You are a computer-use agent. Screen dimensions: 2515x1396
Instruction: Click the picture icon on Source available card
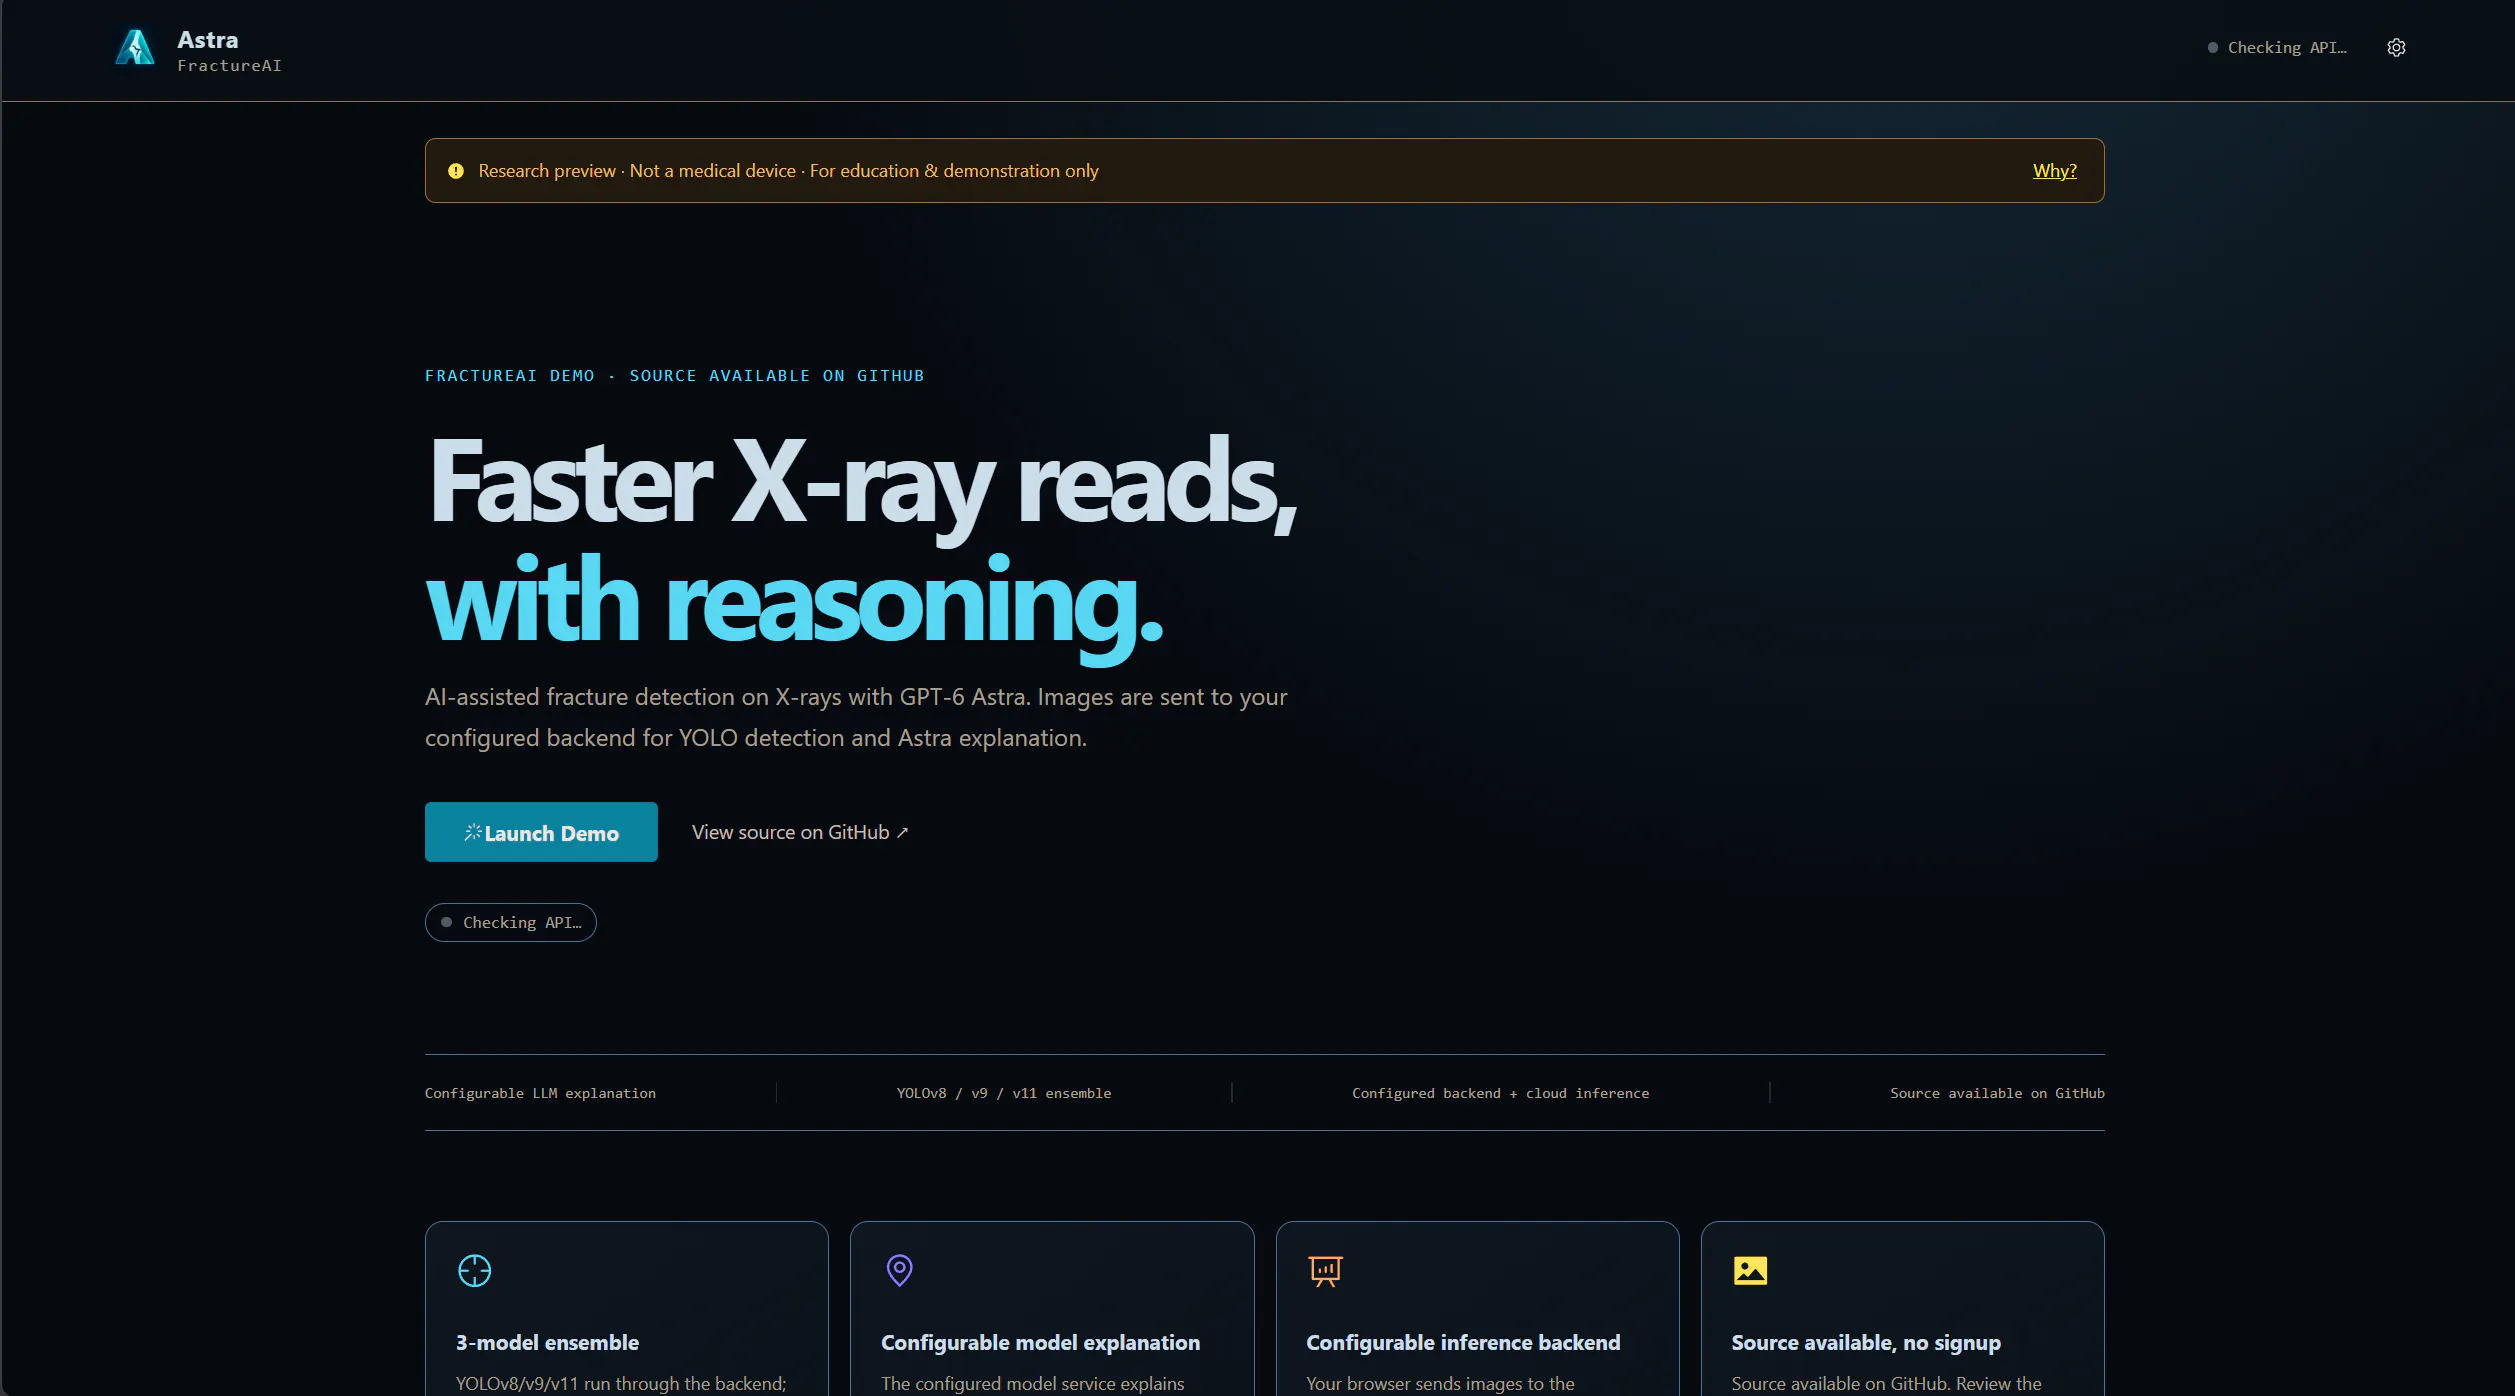pyautogui.click(x=1750, y=1271)
